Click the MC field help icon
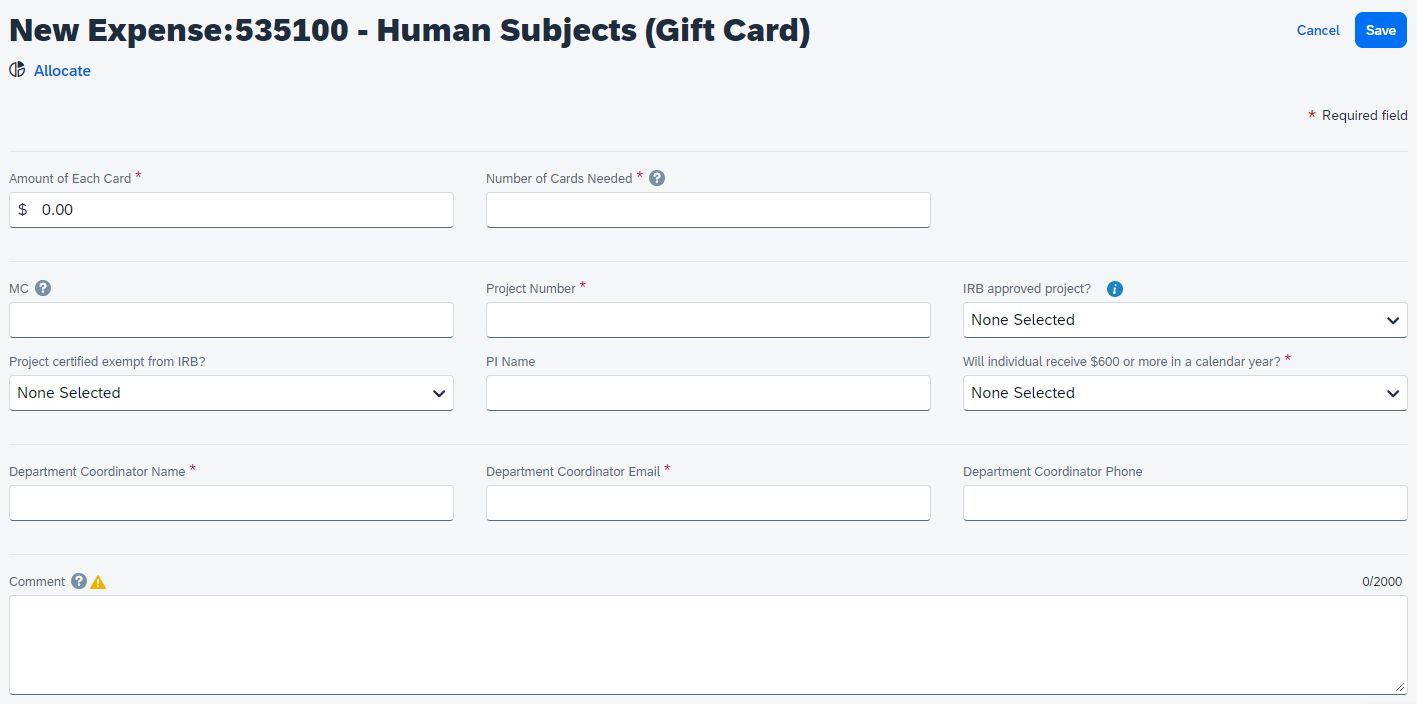Image resolution: width=1417 pixels, height=704 pixels. [43, 288]
